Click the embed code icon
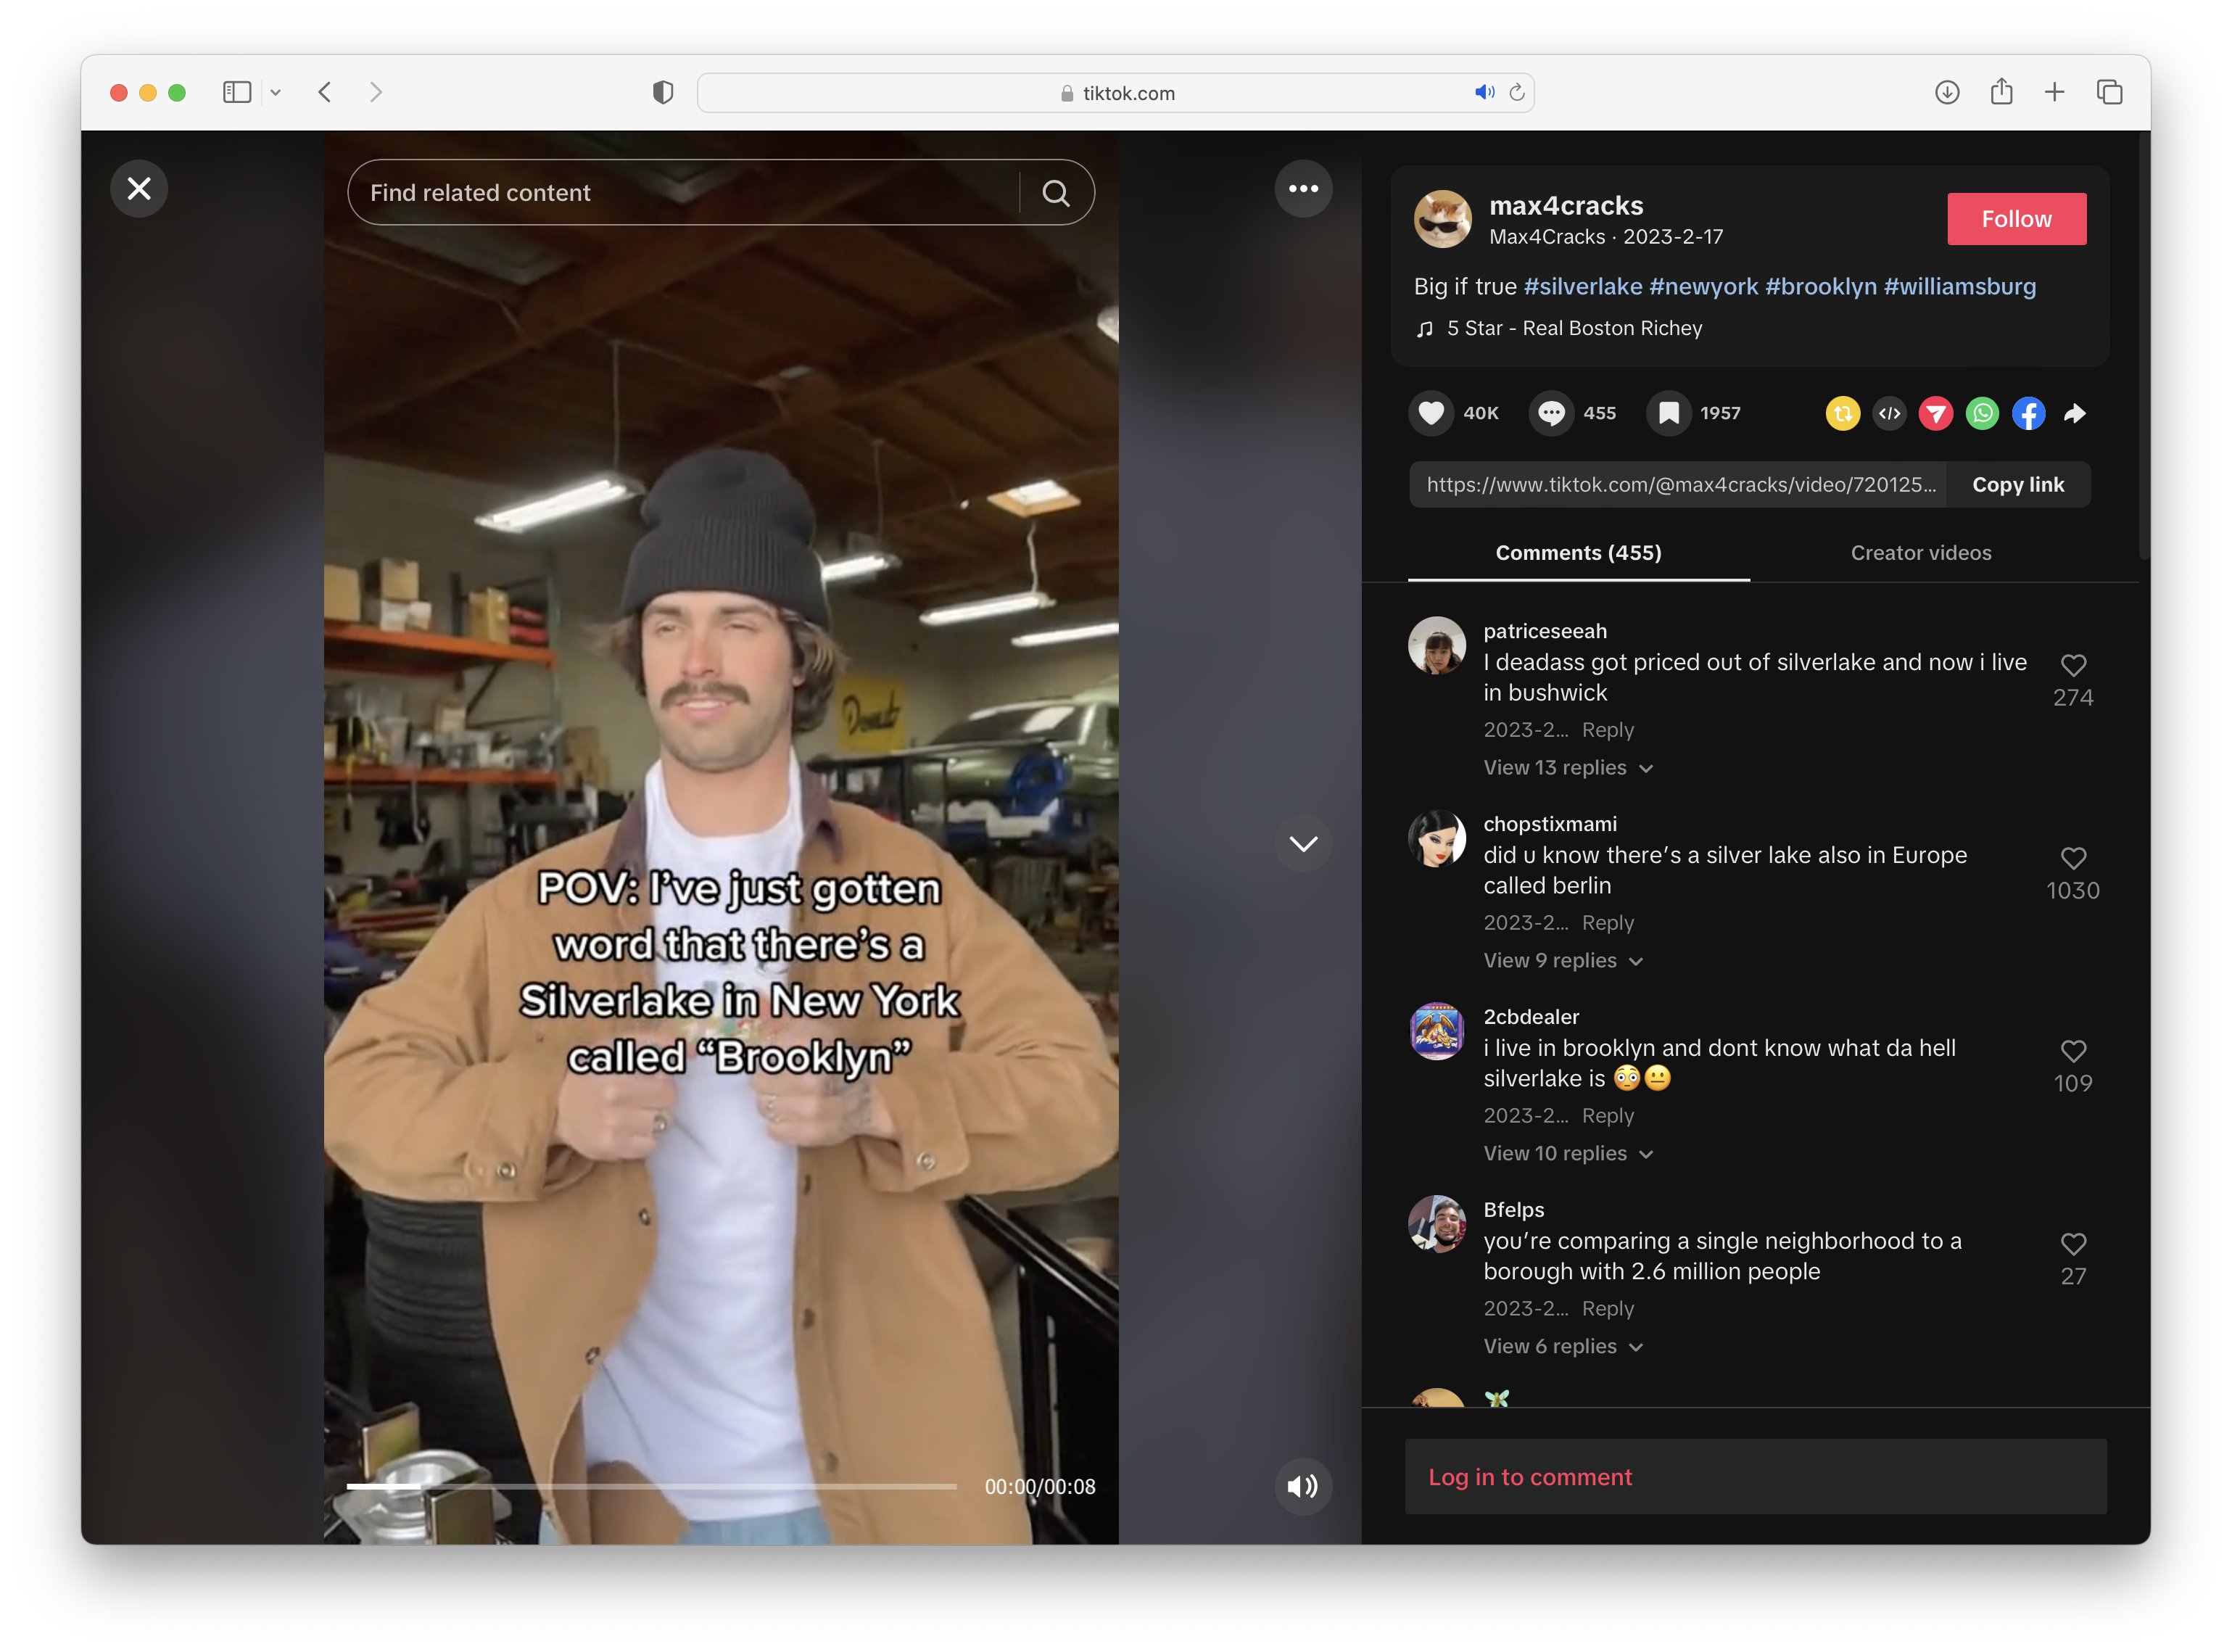 tap(1889, 413)
